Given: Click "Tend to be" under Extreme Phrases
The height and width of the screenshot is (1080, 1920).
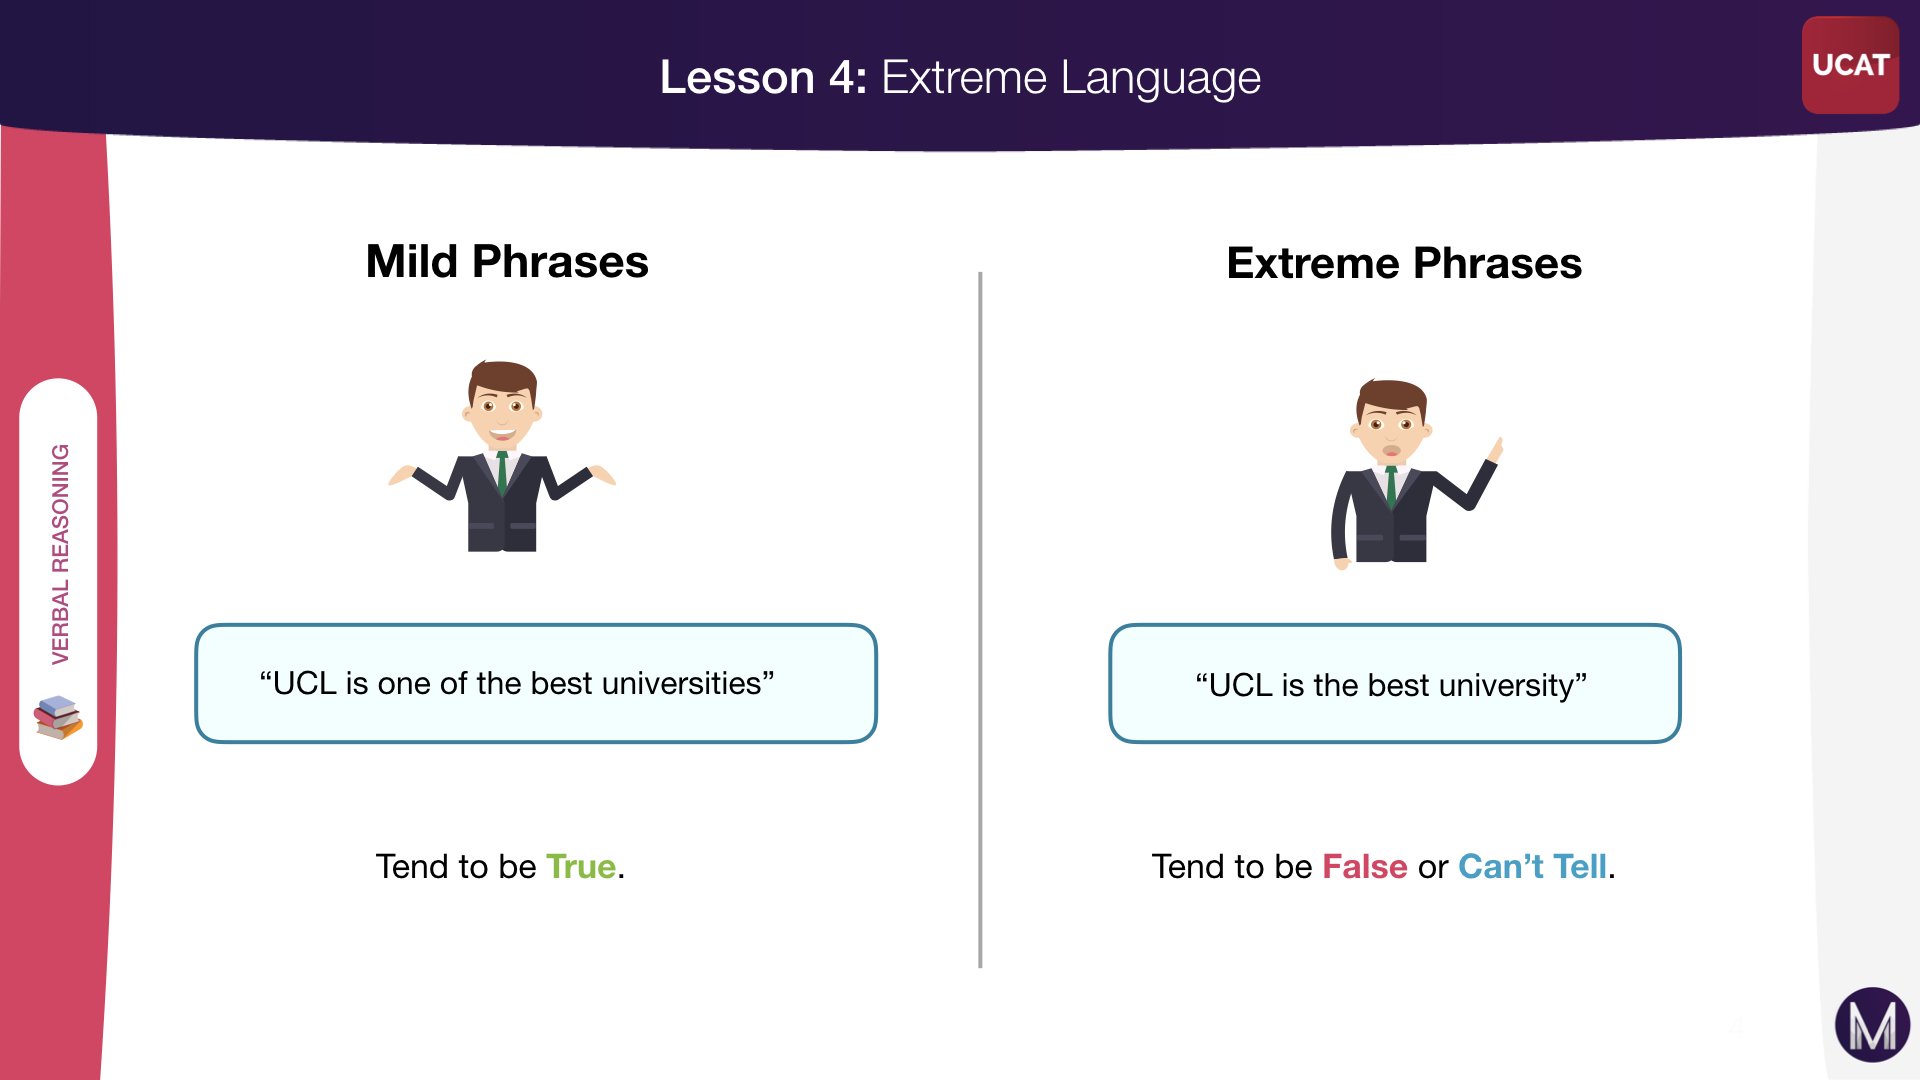Looking at the screenshot, I should click(x=1232, y=866).
